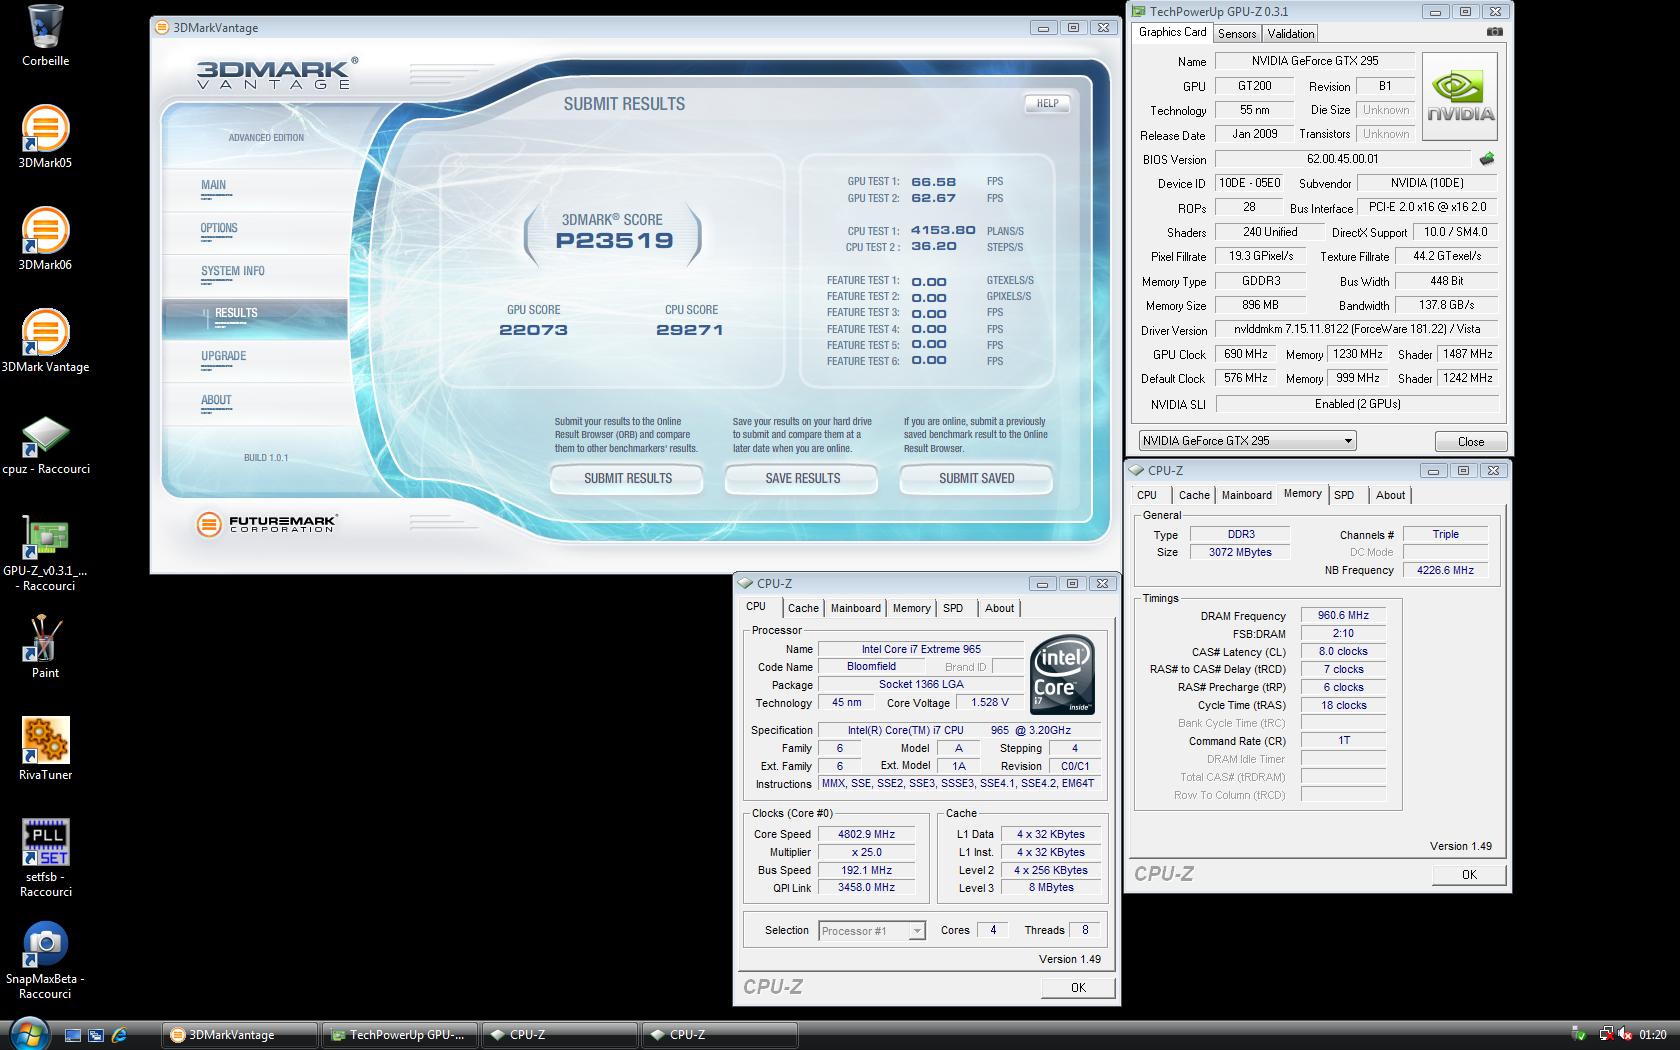Switch to 3DMarkVantage in the taskbar

tap(240, 1035)
